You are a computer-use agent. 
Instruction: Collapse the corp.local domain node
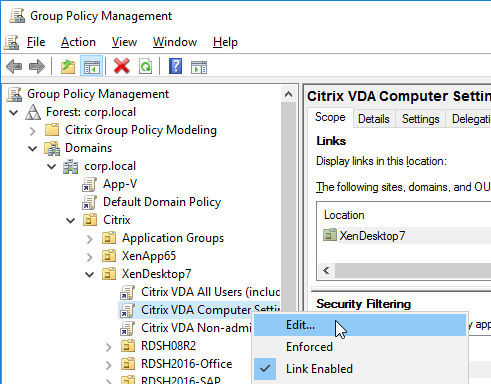[x=51, y=166]
